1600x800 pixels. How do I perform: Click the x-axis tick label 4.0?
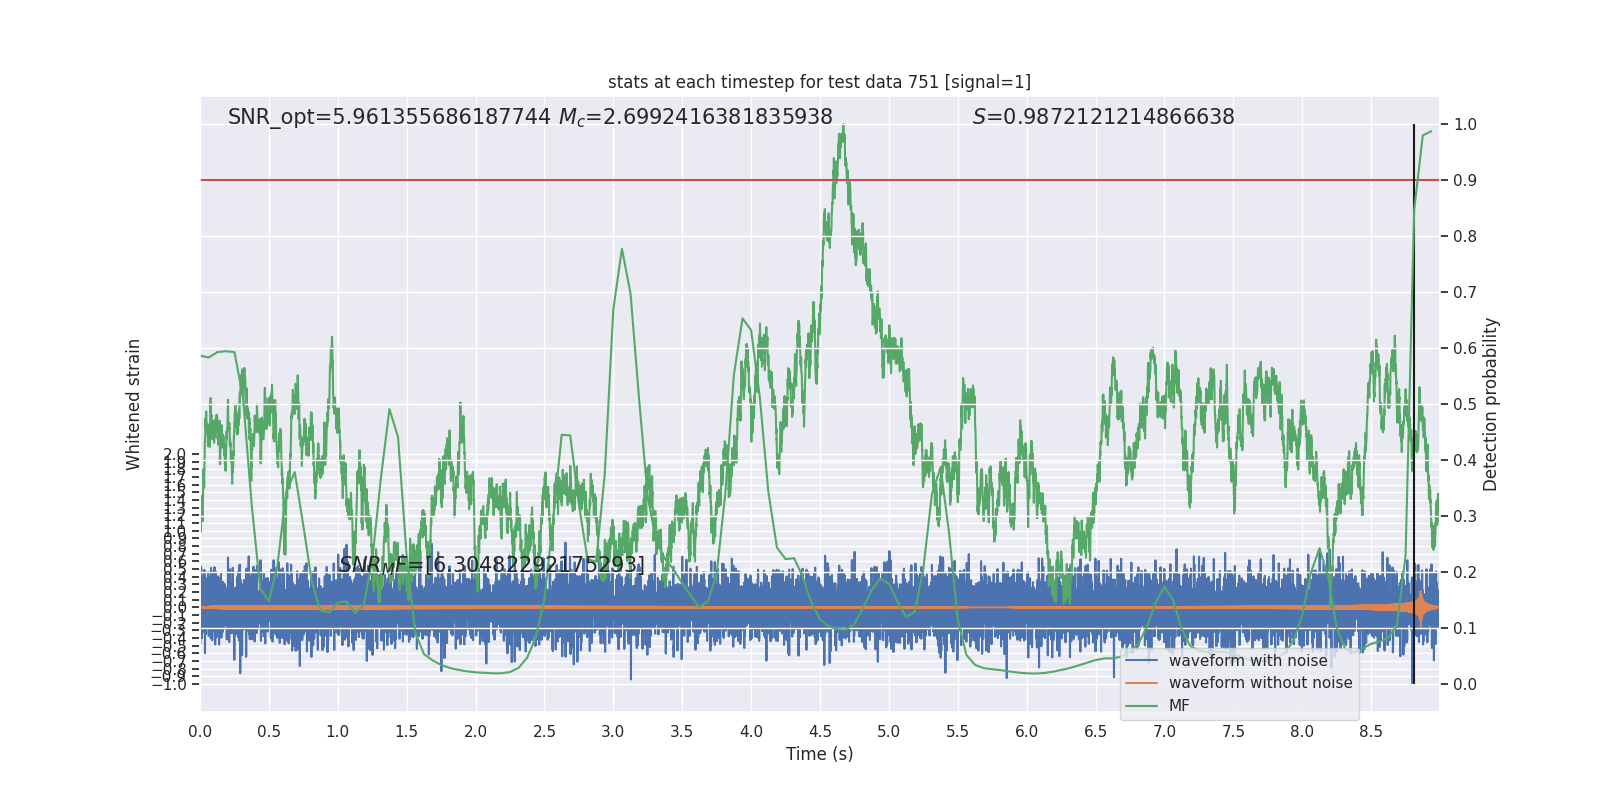tap(751, 731)
